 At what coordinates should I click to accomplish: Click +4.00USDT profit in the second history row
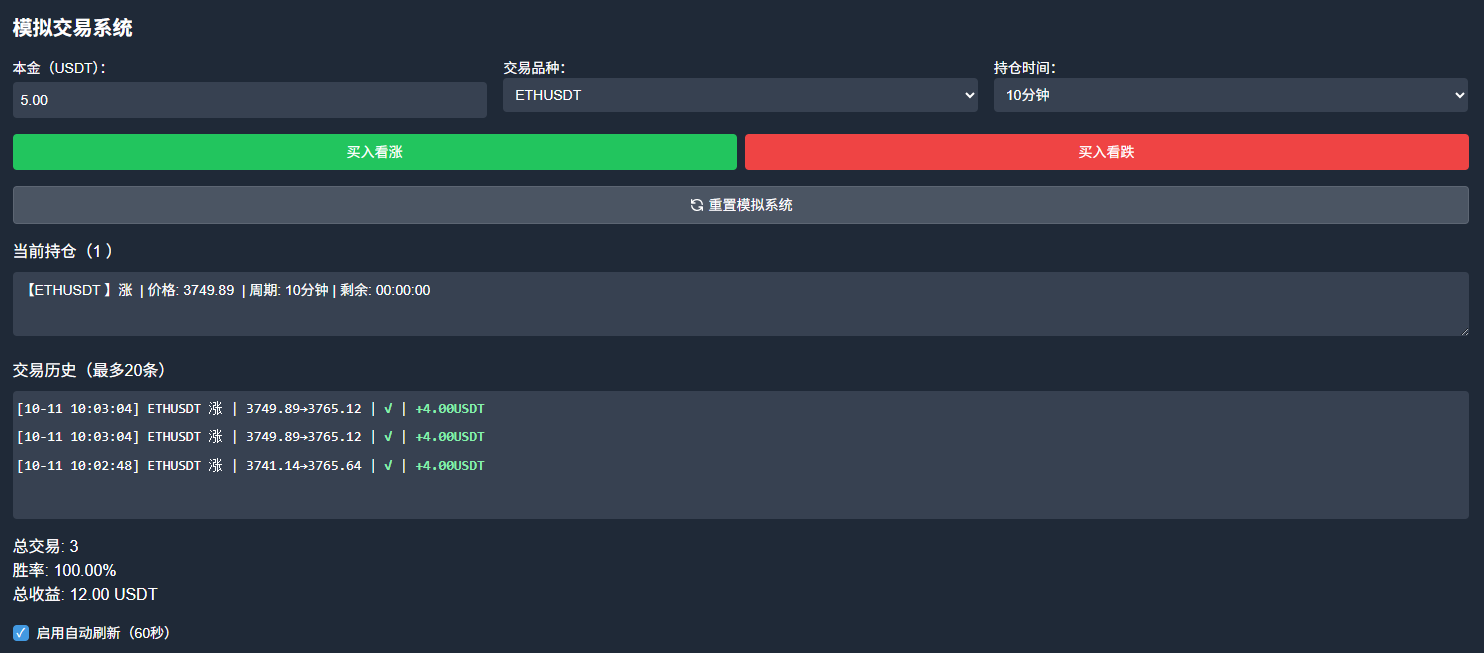449,437
